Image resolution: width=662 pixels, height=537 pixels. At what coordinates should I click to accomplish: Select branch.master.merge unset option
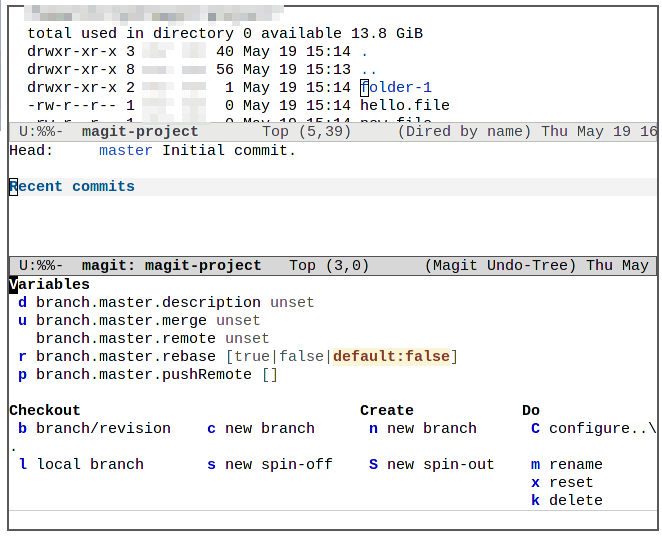[238, 321]
